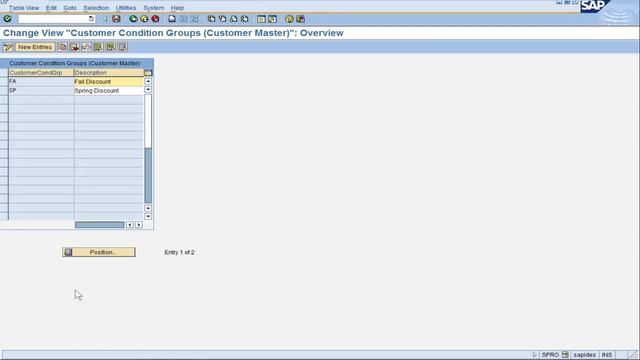The width and height of the screenshot is (640, 360).
Task: Click scroll-down arrow next to Spring Discount
Action: pos(148,90)
